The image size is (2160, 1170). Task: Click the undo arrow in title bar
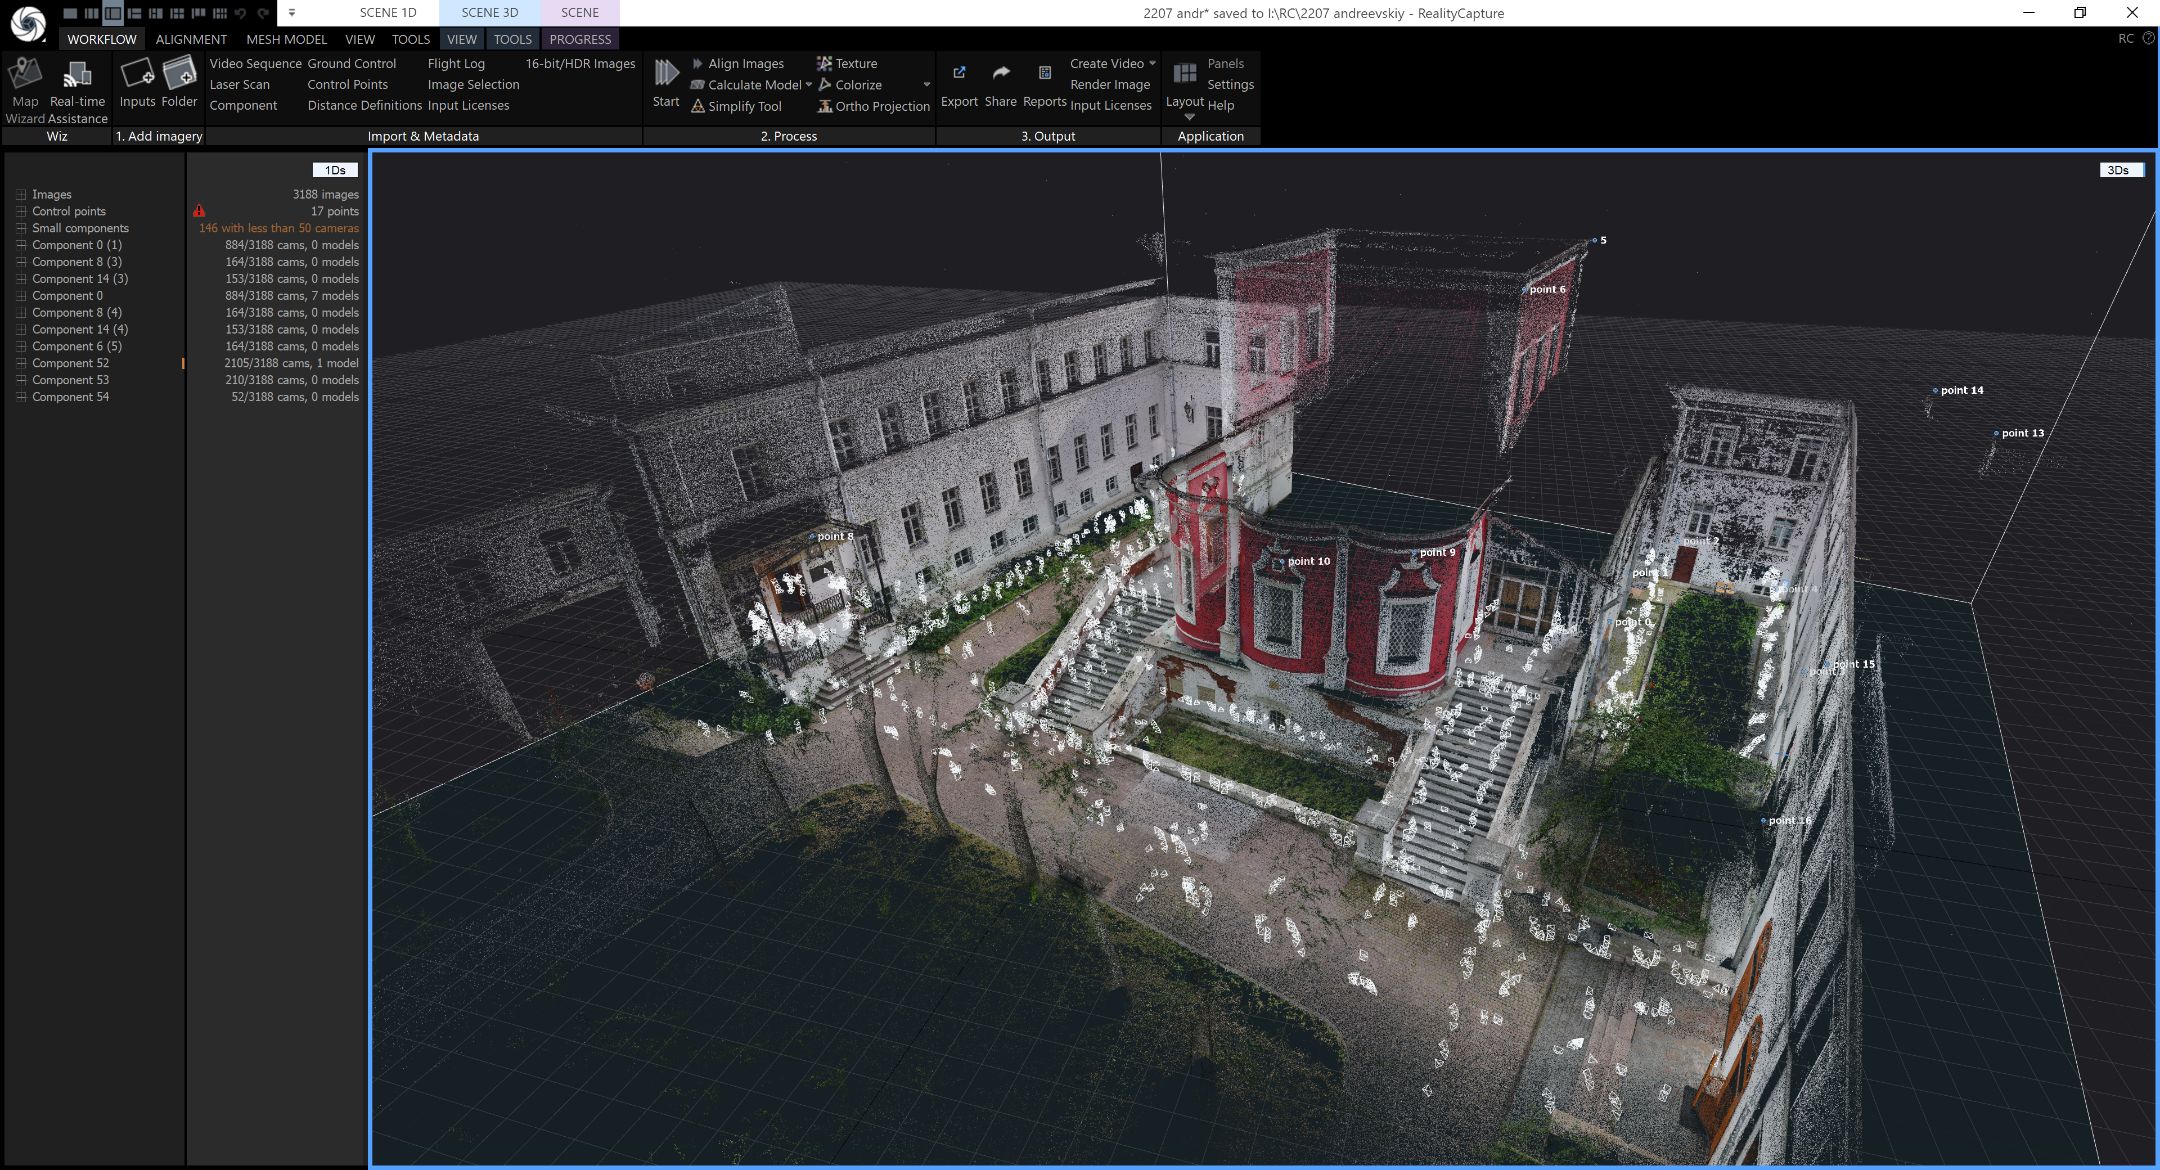click(240, 13)
